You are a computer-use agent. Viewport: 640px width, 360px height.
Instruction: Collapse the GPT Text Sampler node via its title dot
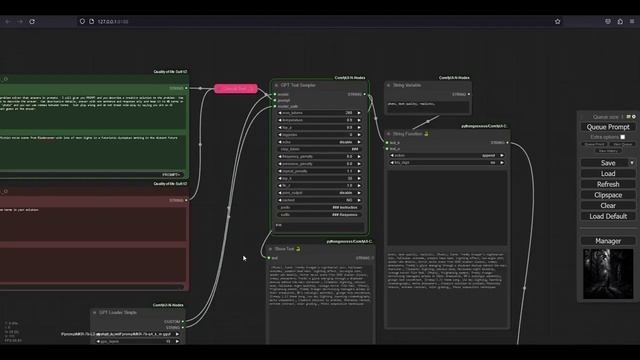[x=276, y=85]
